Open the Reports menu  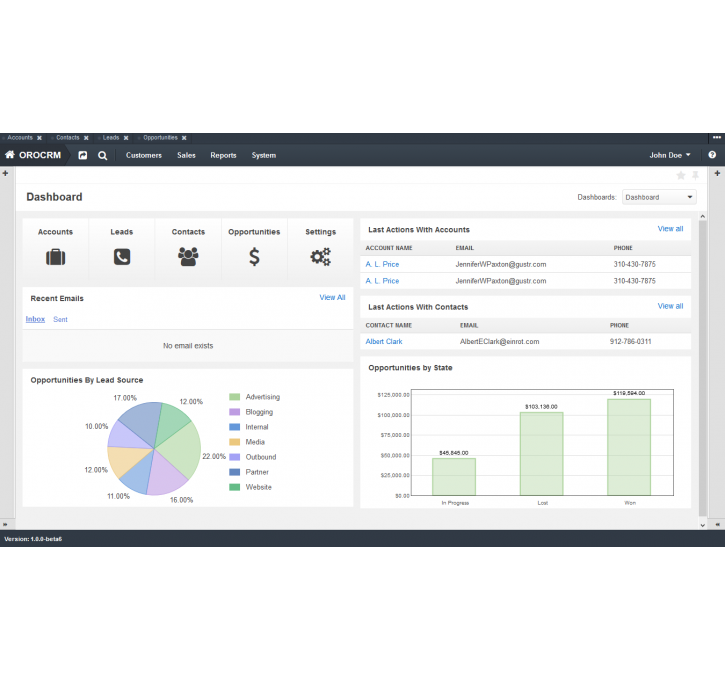[x=223, y=155]
